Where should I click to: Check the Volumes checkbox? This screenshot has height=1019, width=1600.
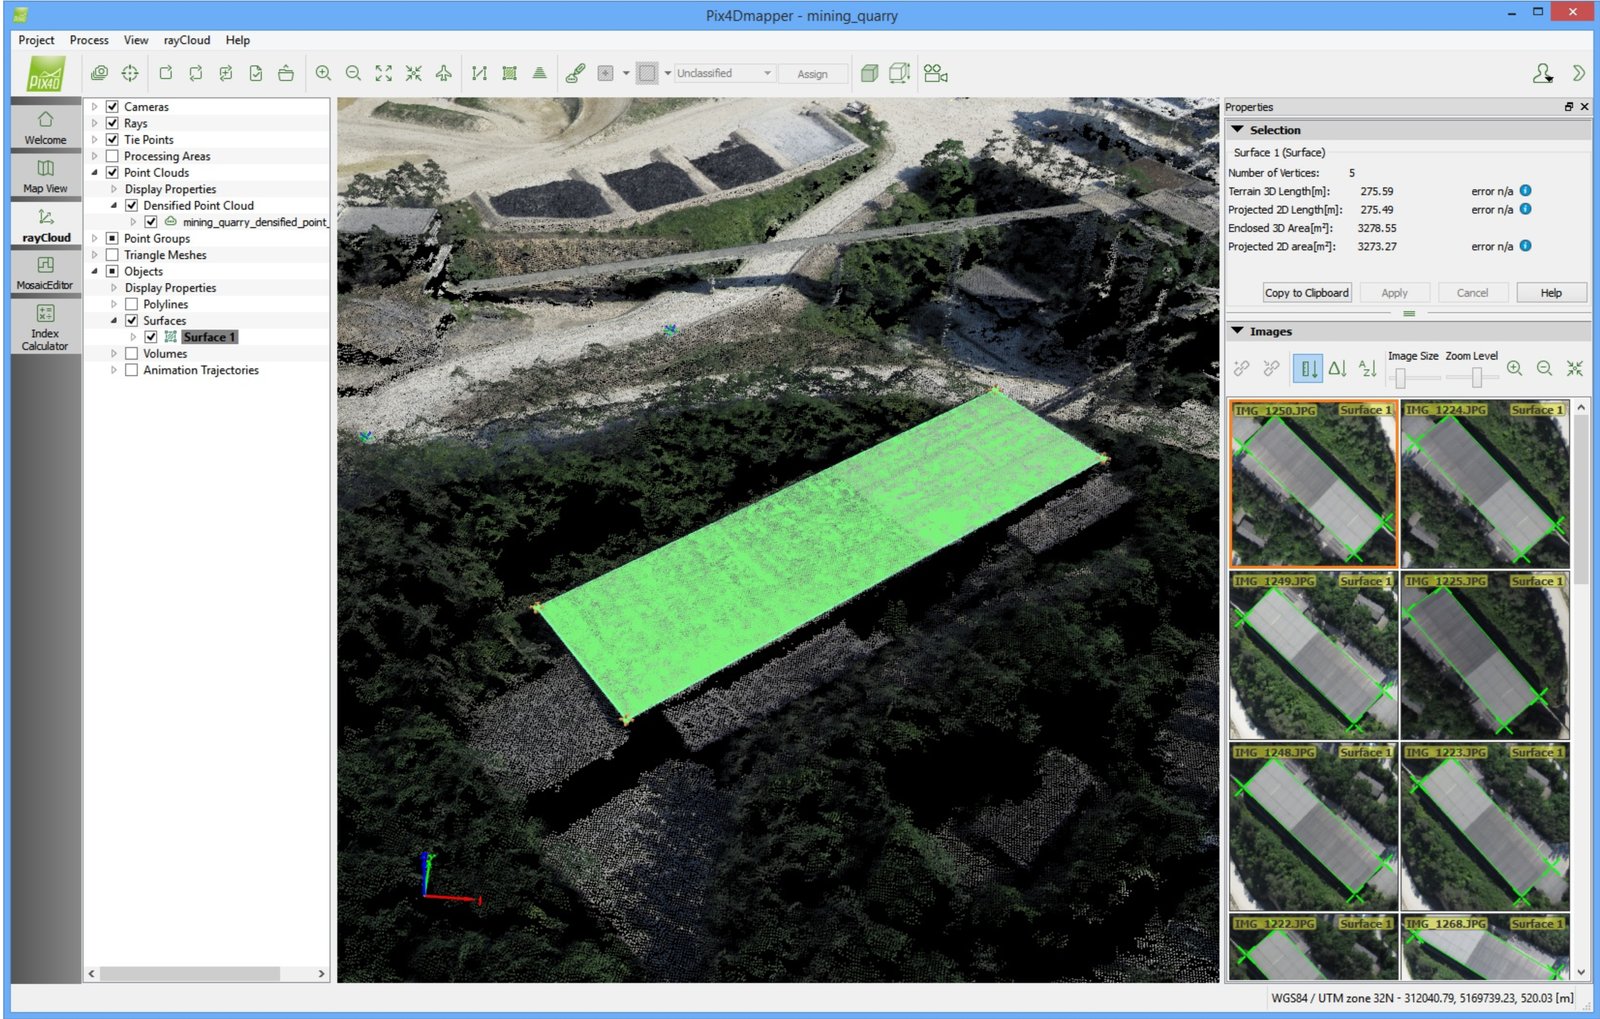point(131,354)
